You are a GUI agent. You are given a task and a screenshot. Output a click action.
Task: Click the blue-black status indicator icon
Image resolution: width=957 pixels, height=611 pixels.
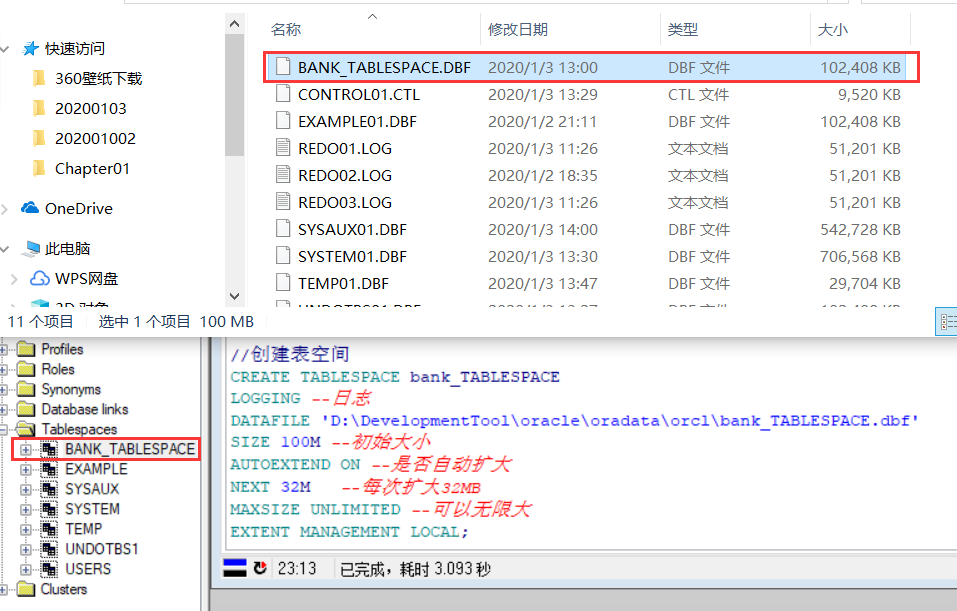(x=235, y=568)
